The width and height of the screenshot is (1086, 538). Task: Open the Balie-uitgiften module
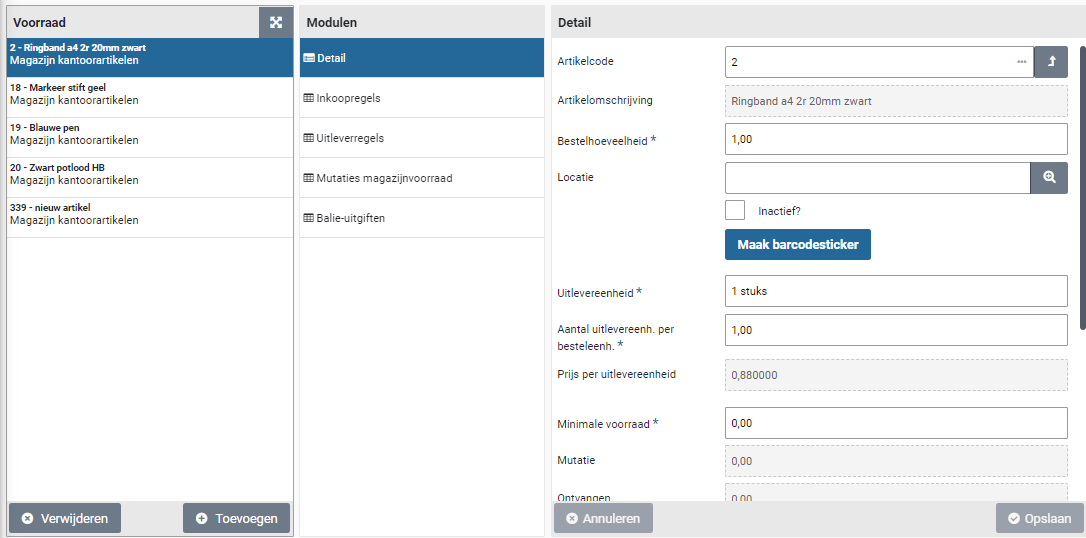pyautogui.click(x=421, y=218)
